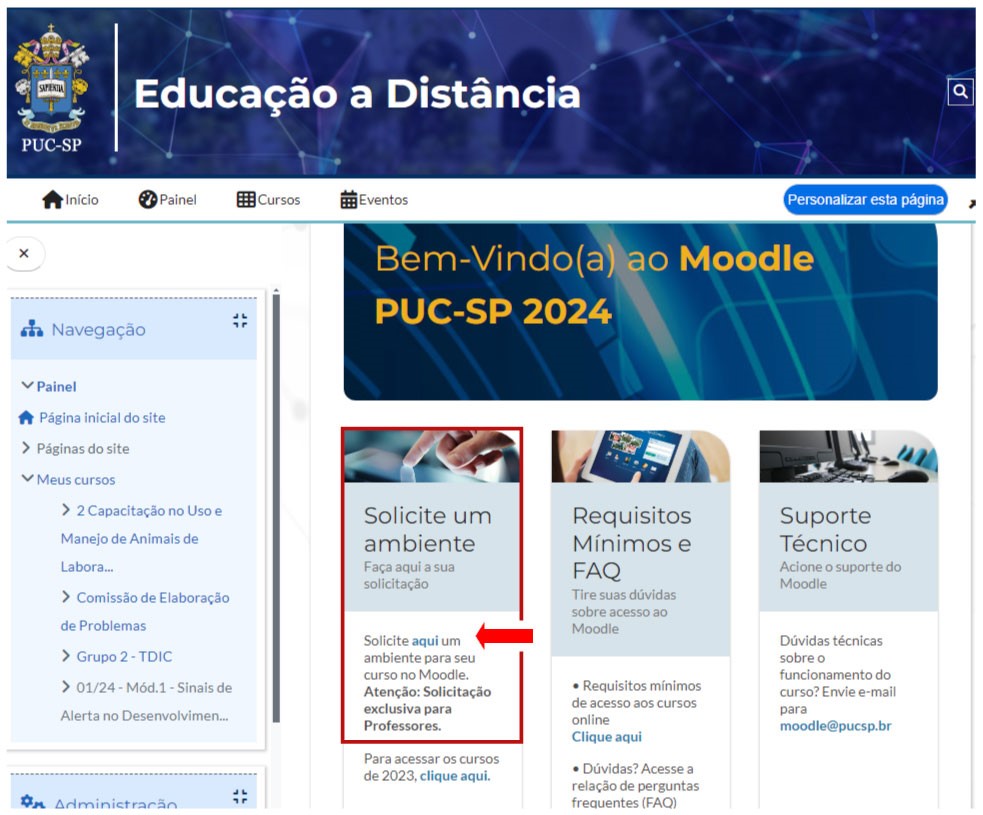Expand Comissão de Elaboração de Problemas chevron
The width and height of the screenshot is (983, 815).
(66, 596)
